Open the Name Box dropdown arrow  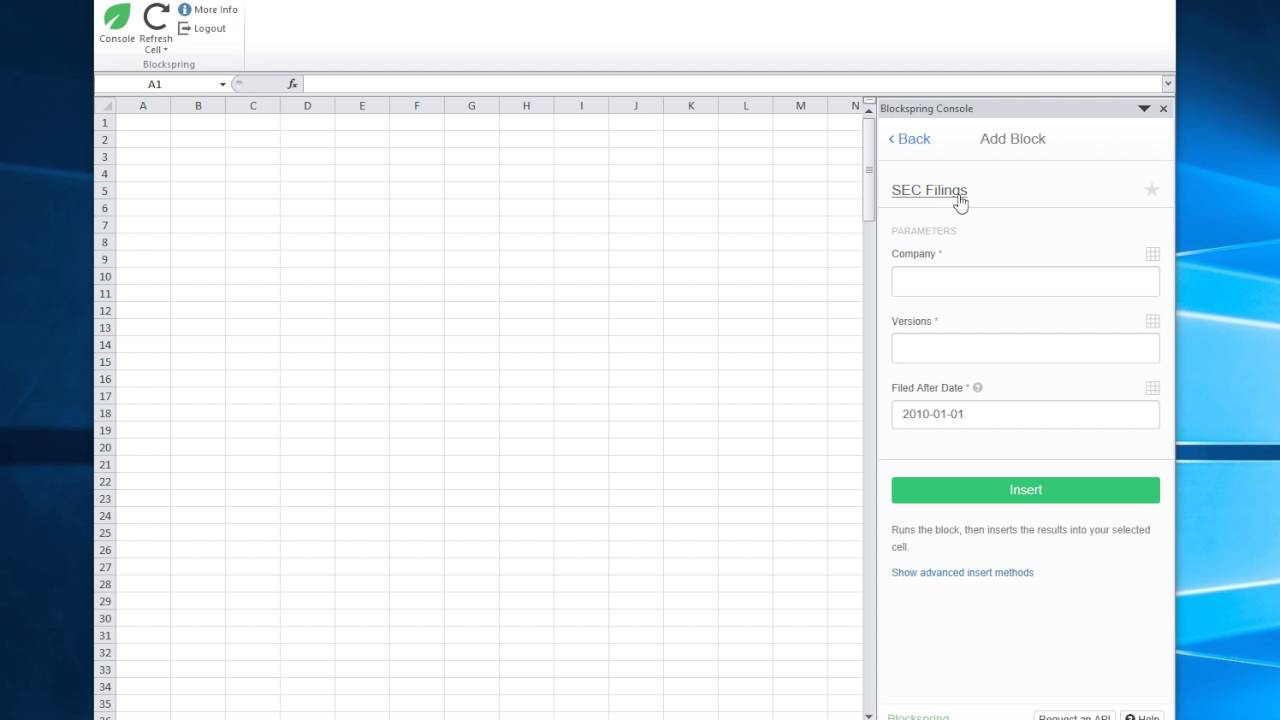[222, 85]
